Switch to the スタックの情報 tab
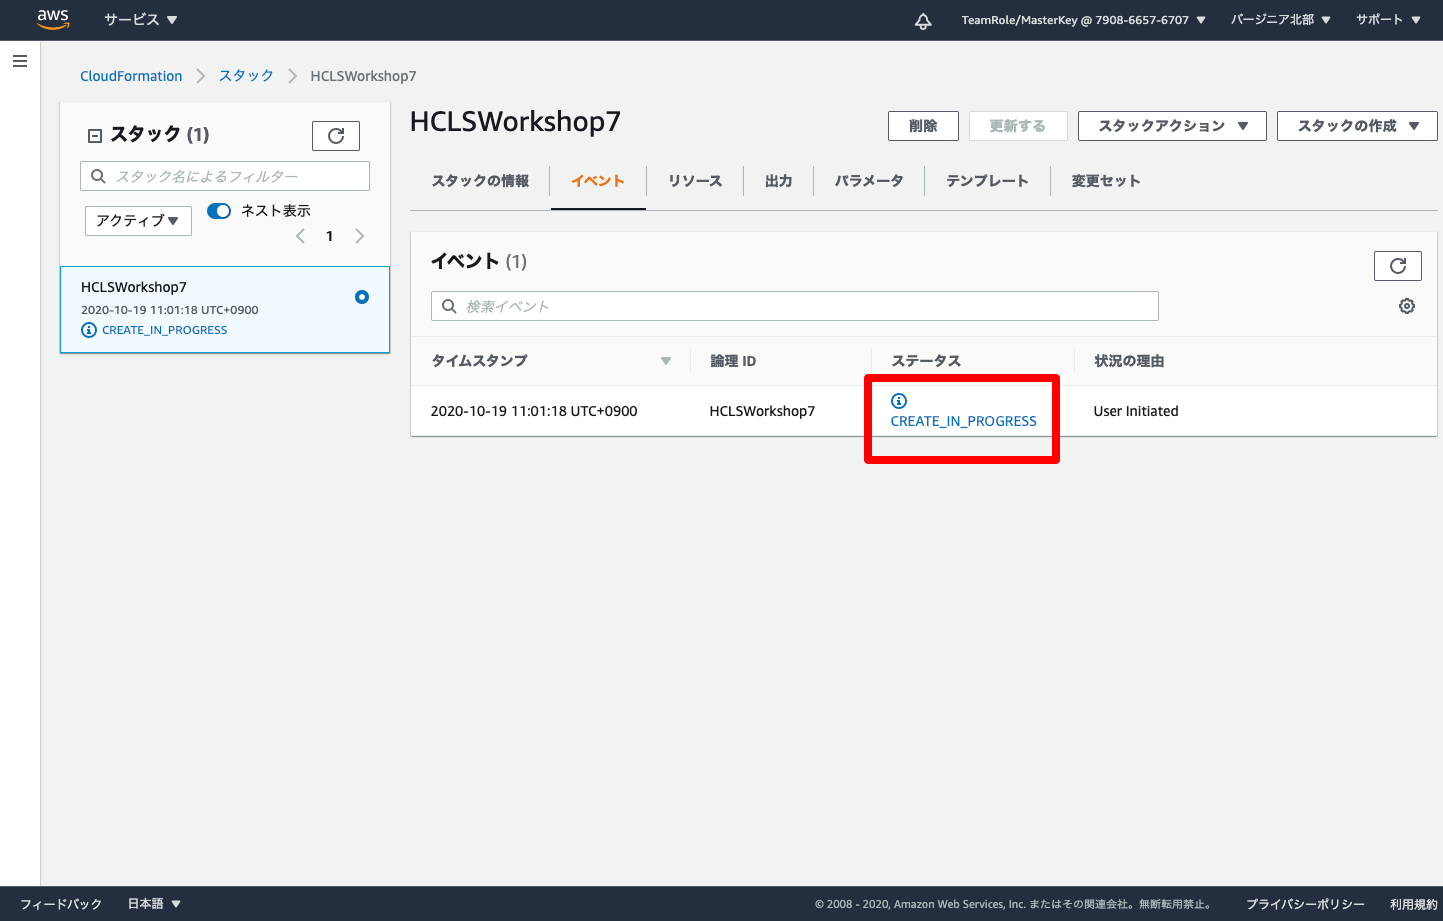The image size is (1443, 921). point(480,181)
